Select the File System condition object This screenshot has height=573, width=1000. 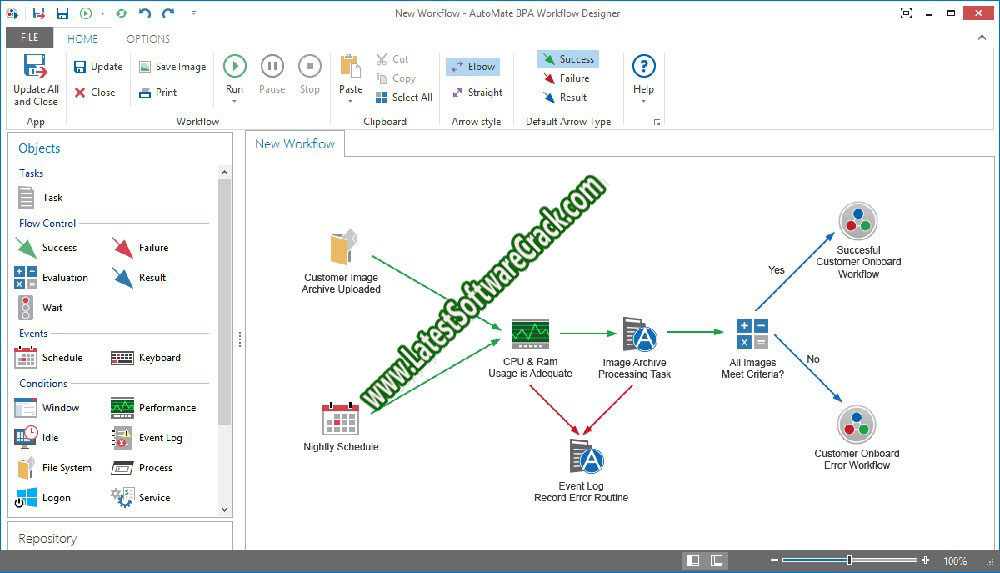pos(54,468)
